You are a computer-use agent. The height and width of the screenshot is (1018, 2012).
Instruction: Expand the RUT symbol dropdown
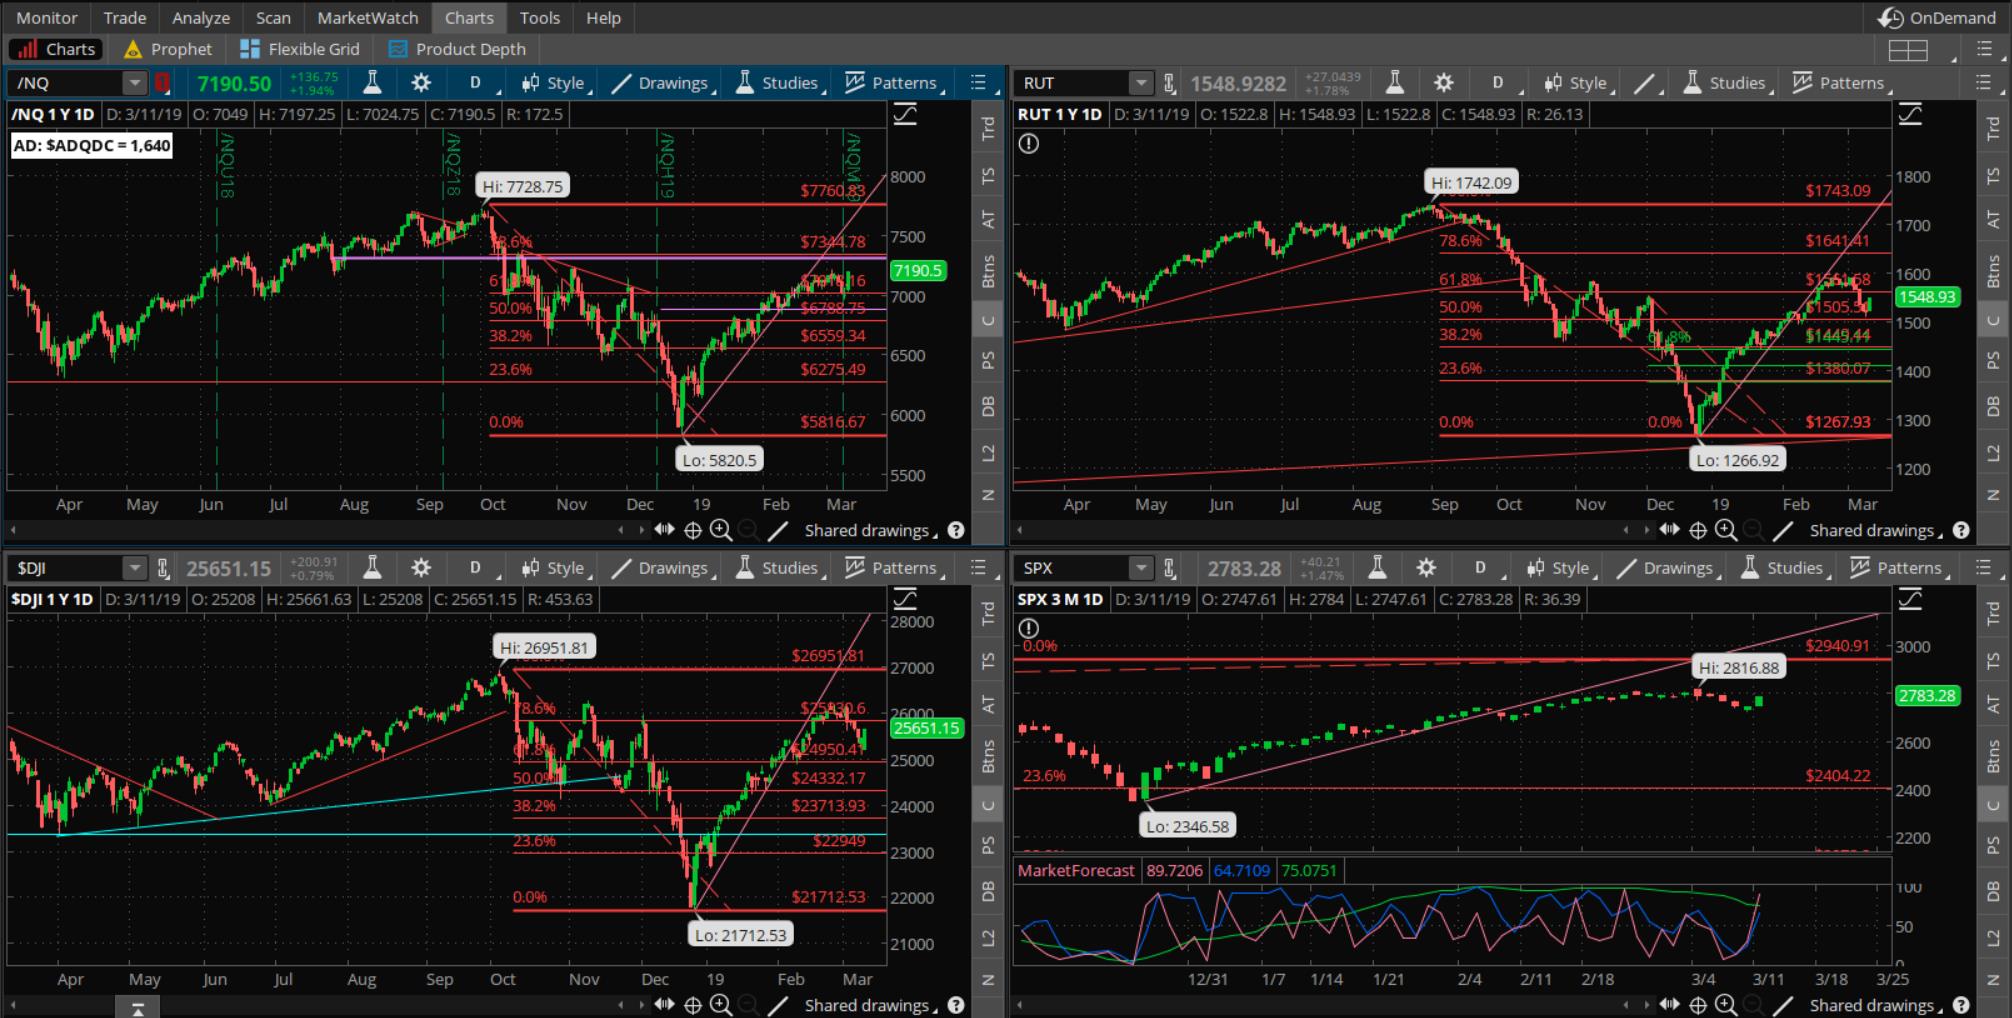(1141, 83)
